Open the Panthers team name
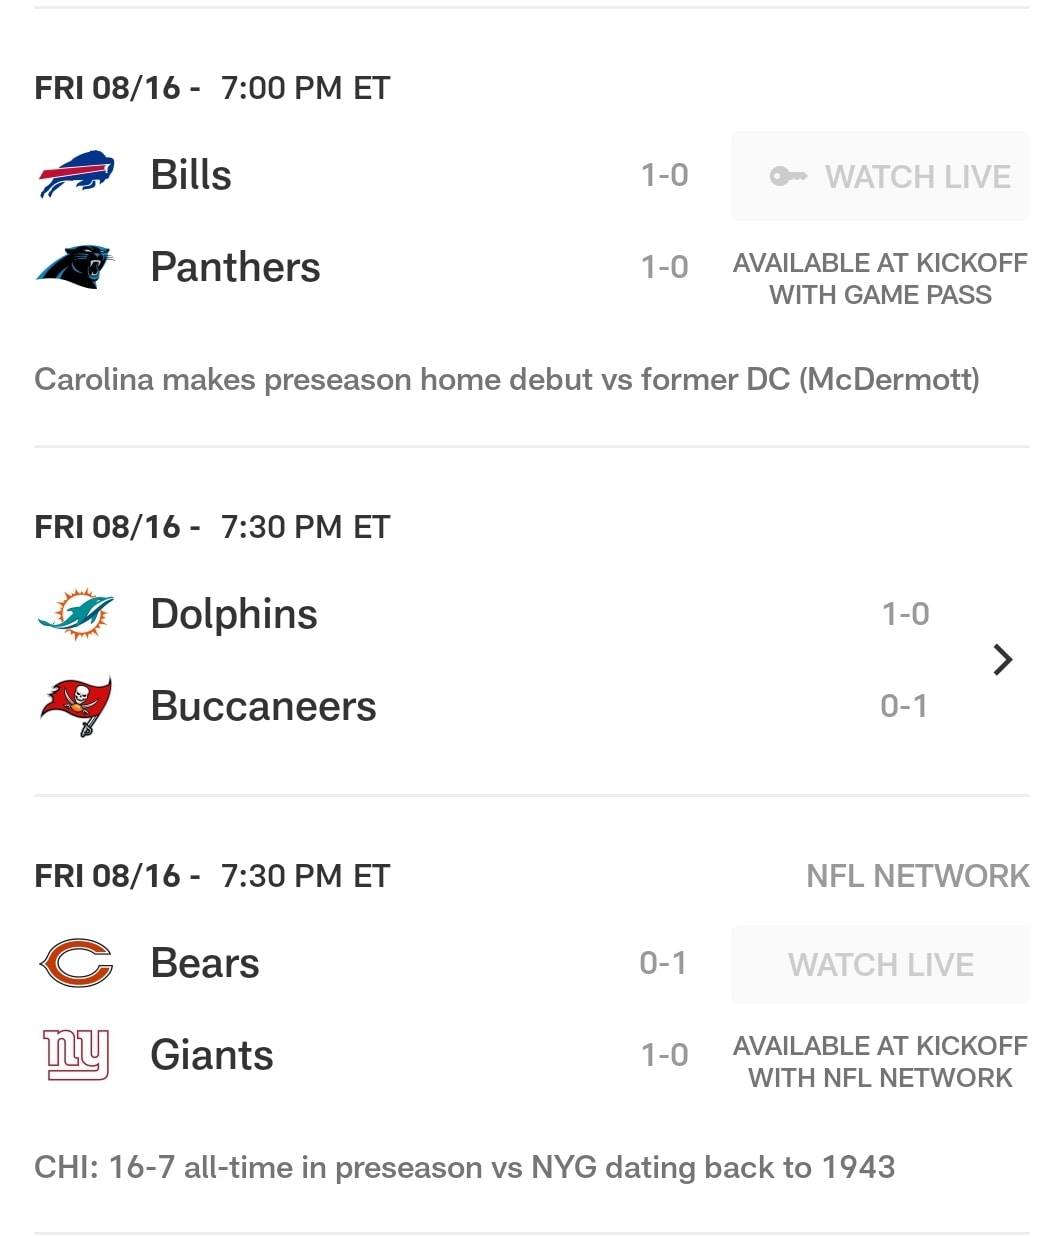 235,266
